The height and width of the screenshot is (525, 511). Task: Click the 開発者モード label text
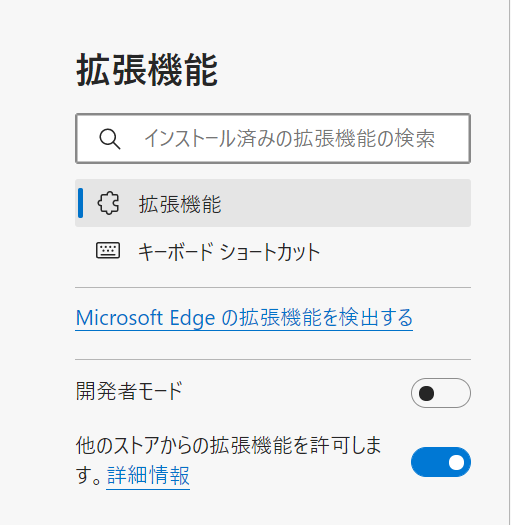(x=129, y=391)
